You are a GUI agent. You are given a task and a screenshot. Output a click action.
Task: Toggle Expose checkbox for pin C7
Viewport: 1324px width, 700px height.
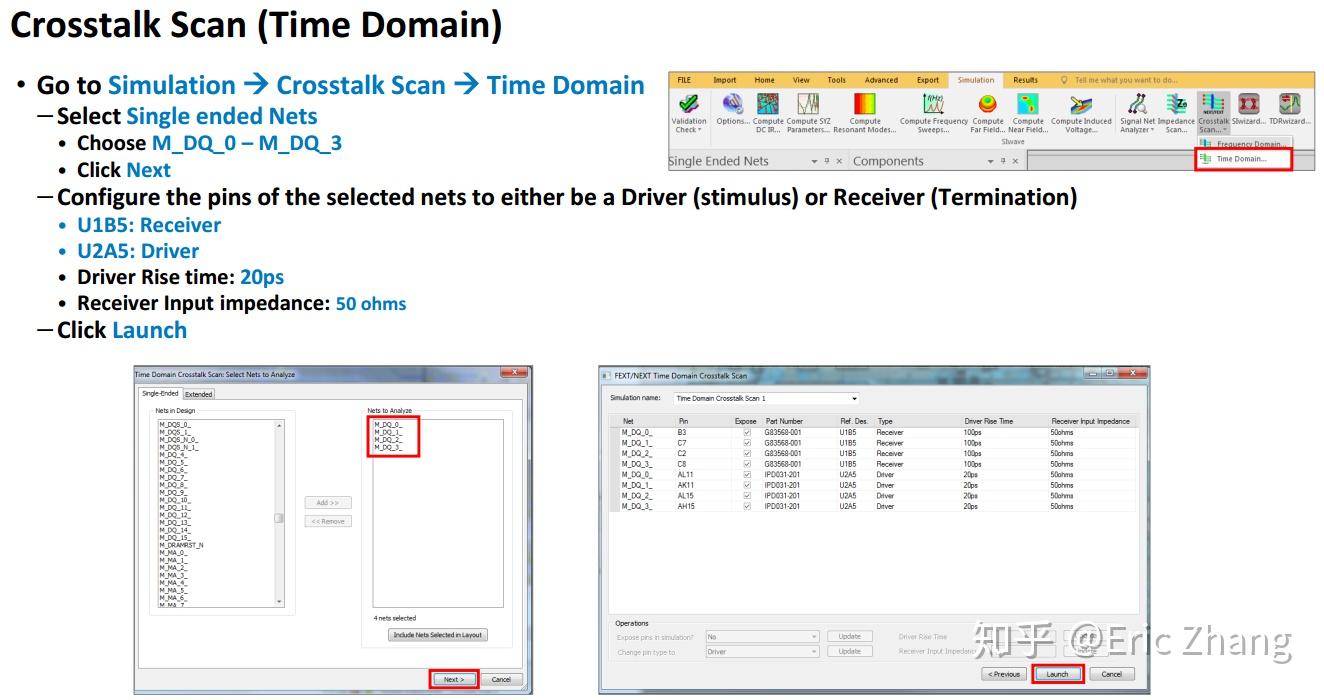point(746,443)
